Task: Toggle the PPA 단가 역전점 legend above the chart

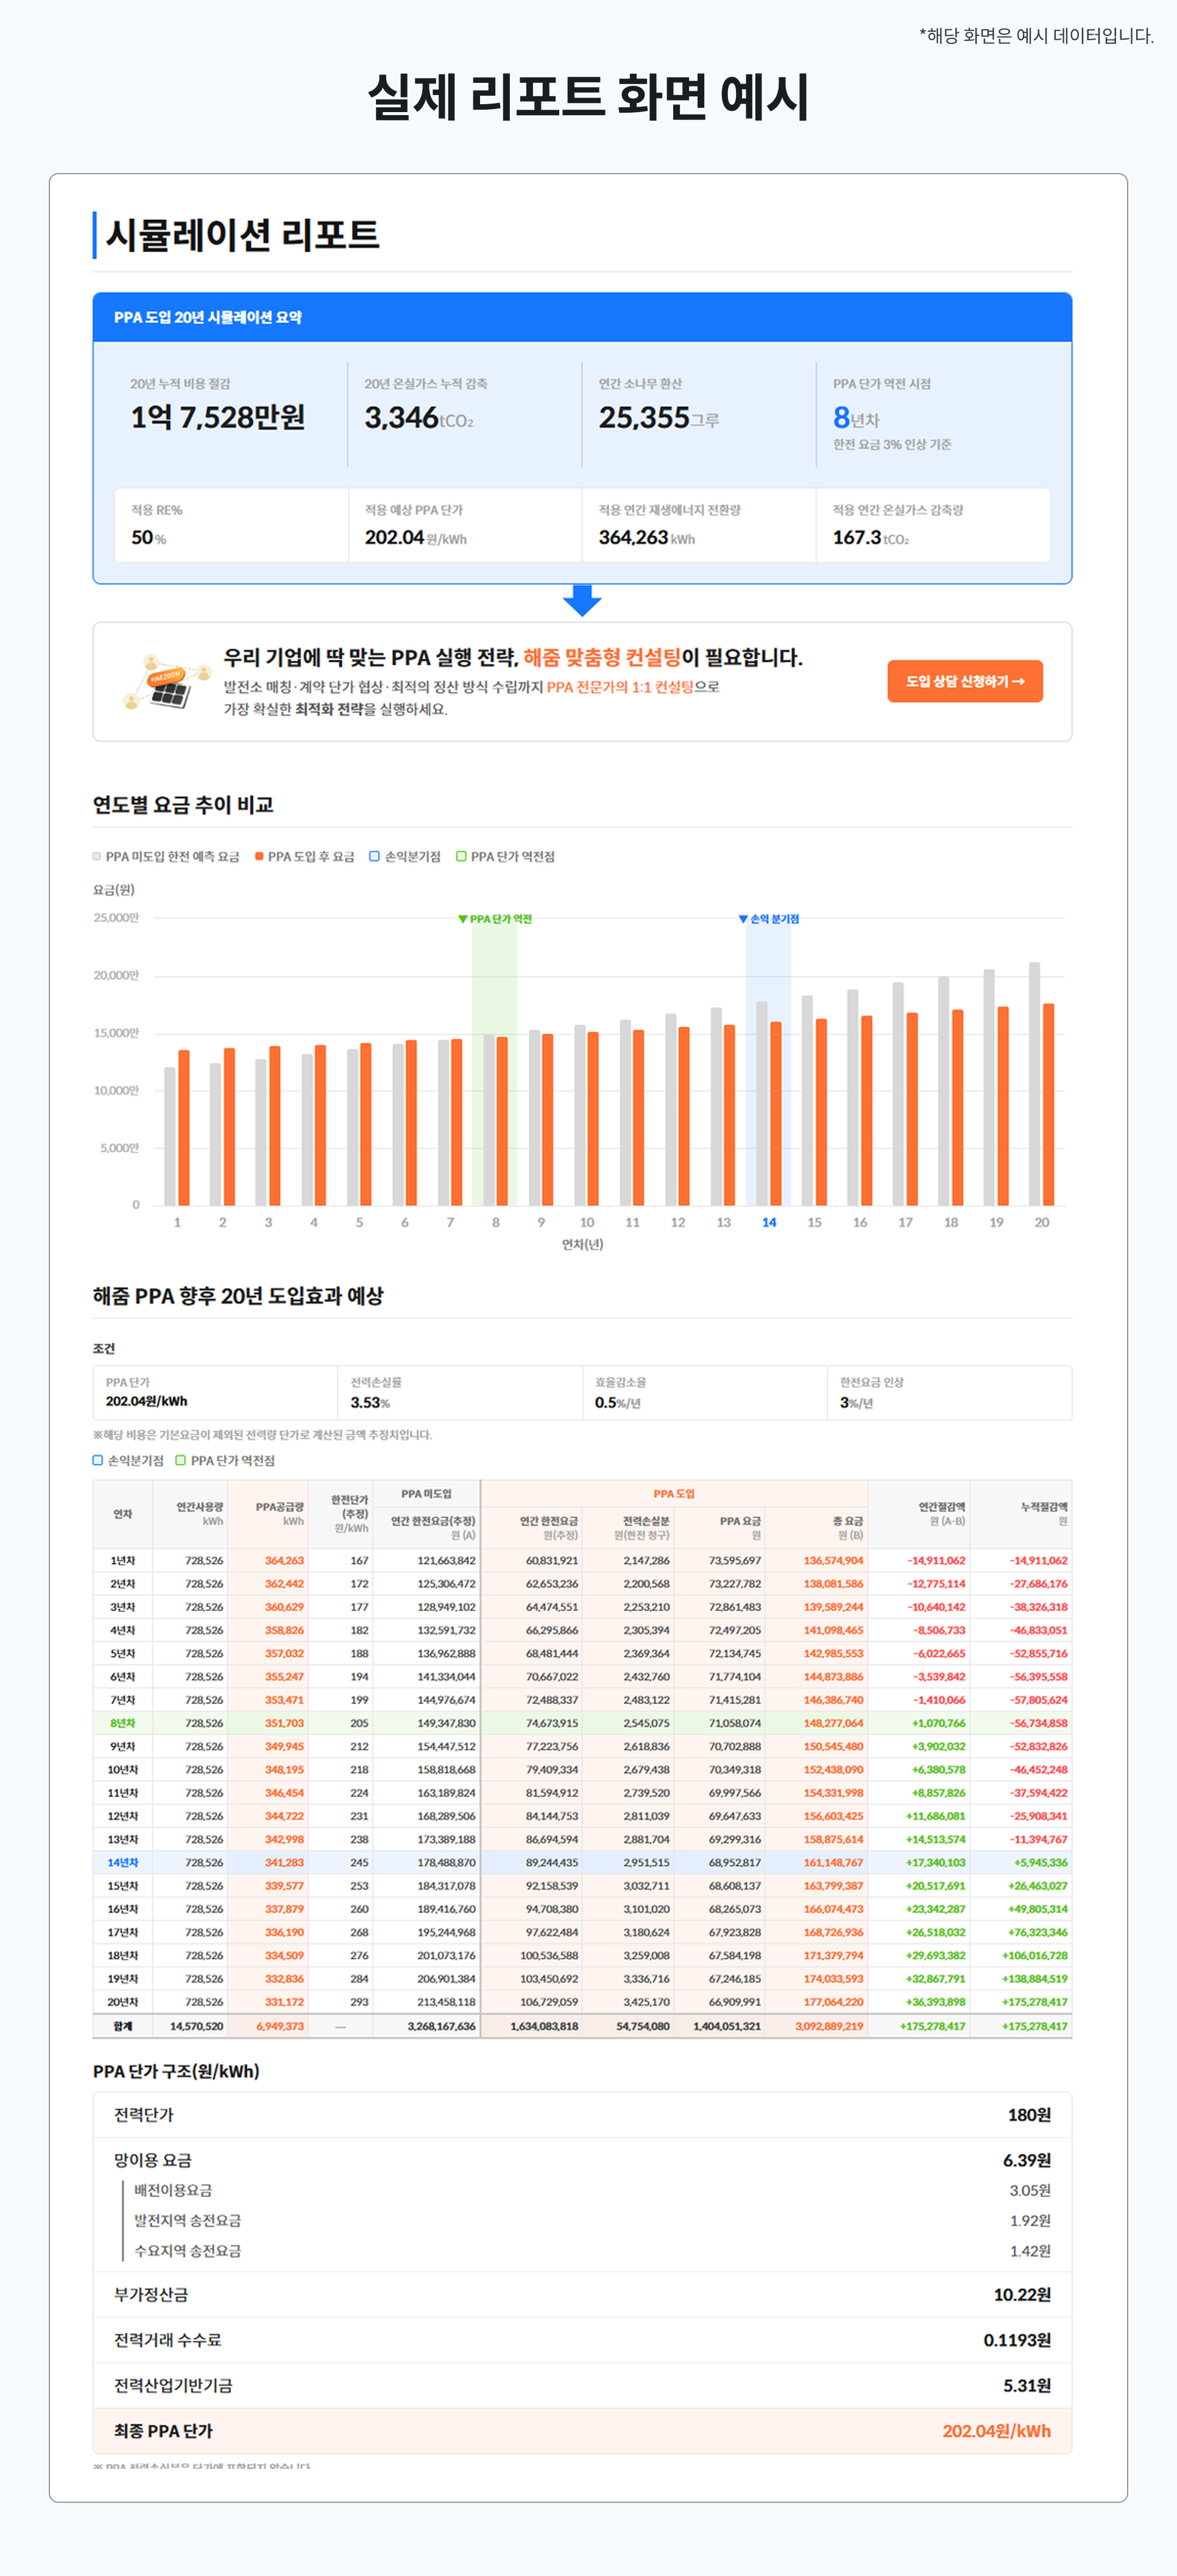Action: click(505, 856)
